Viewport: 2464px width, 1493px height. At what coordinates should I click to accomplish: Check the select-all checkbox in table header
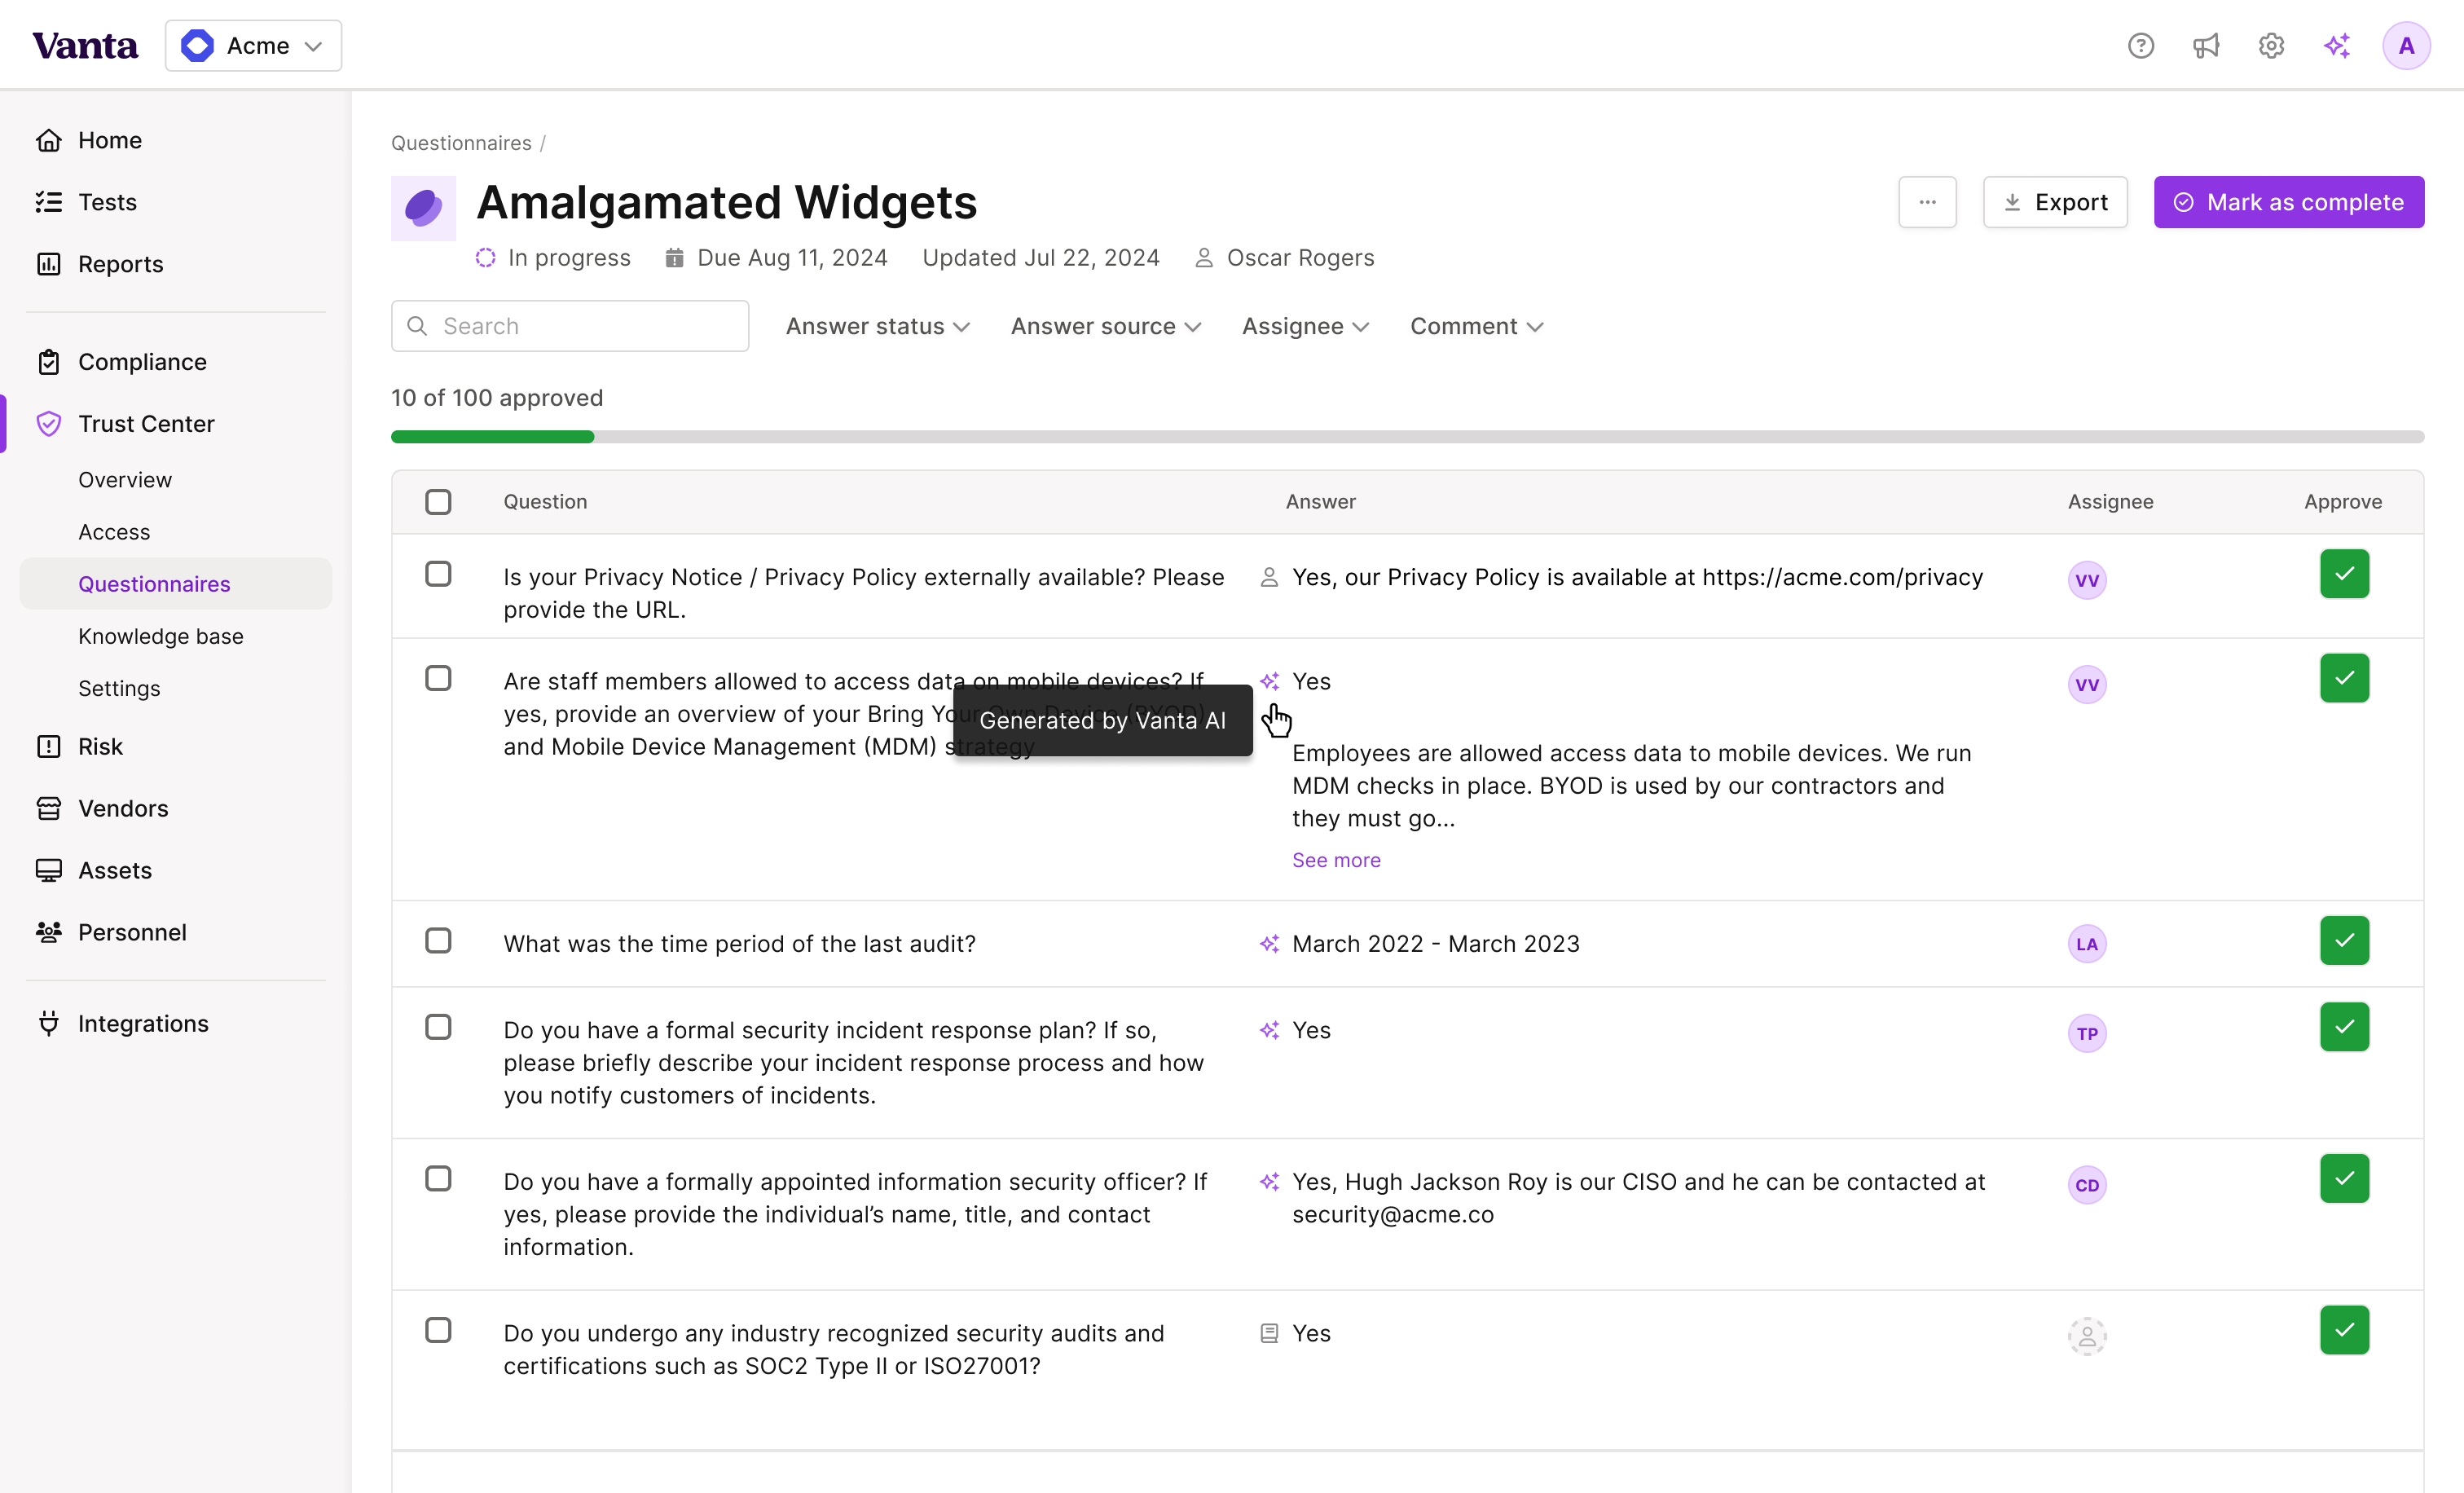[x=438, y=502]
